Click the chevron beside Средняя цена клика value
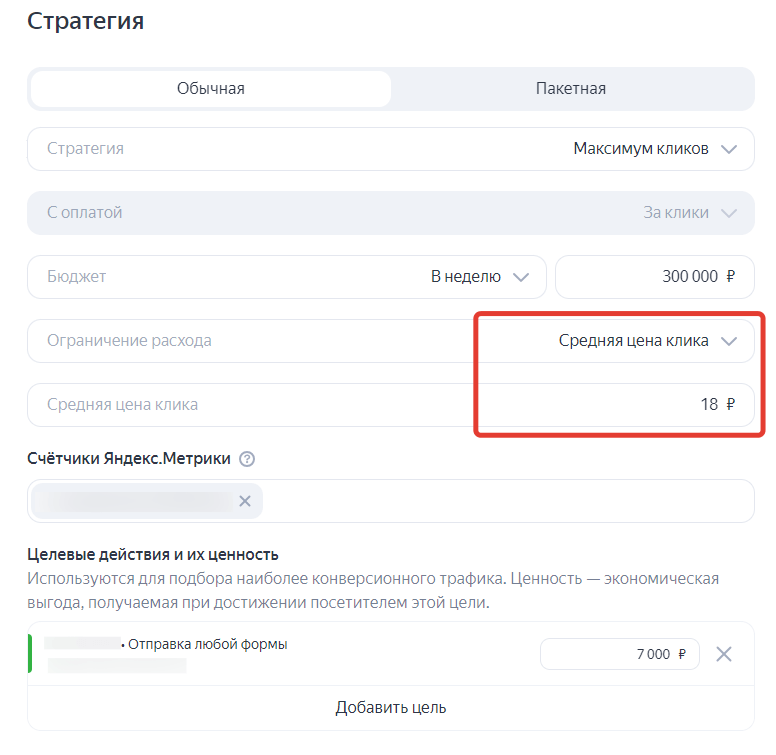Image resolution: width=776 pixels, height=755 pixels. click(x=729, y=341)
